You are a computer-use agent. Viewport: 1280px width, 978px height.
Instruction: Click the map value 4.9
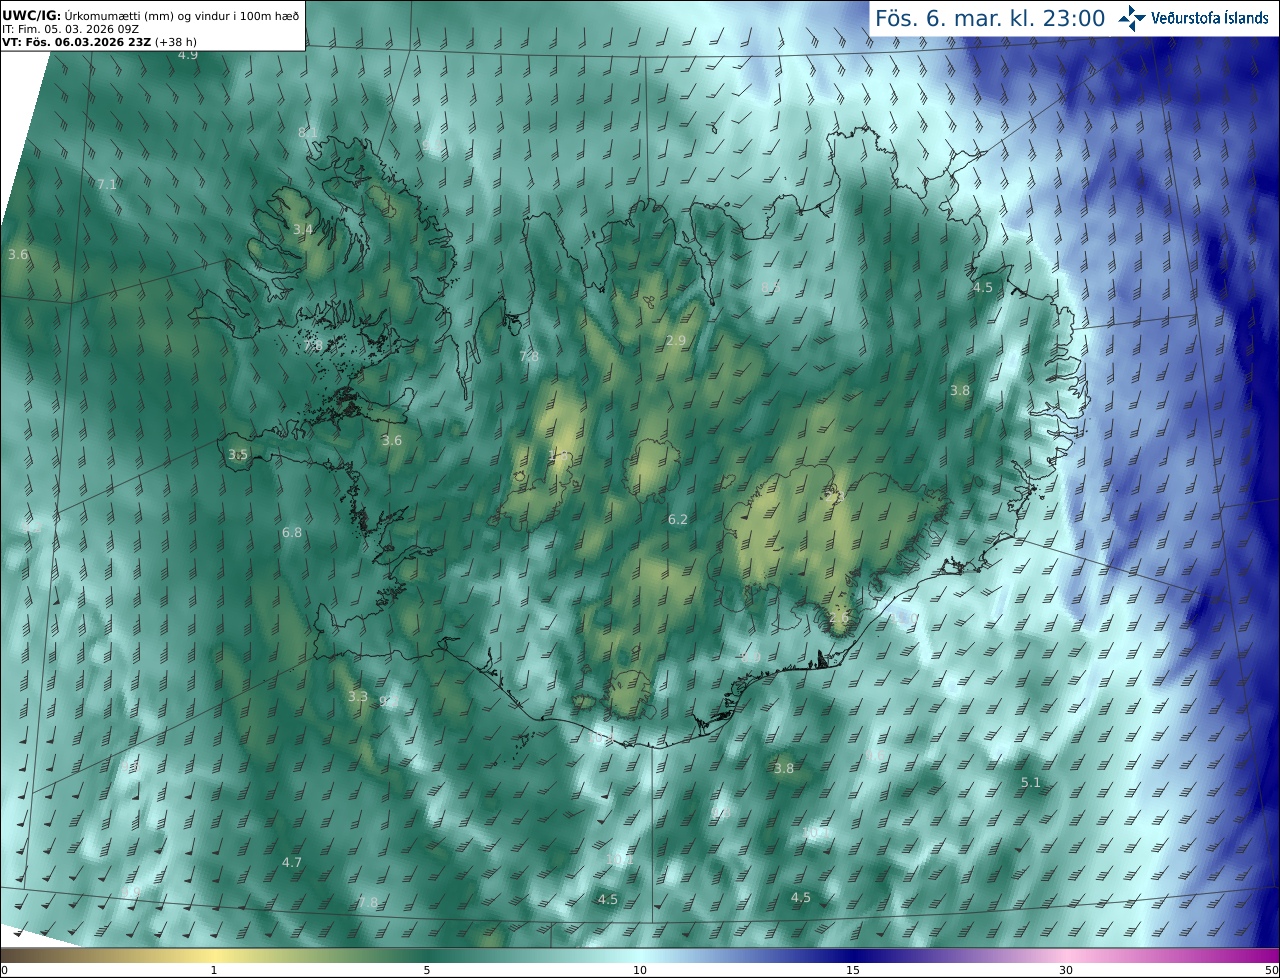pyautogui.click(x=188, y=55)
